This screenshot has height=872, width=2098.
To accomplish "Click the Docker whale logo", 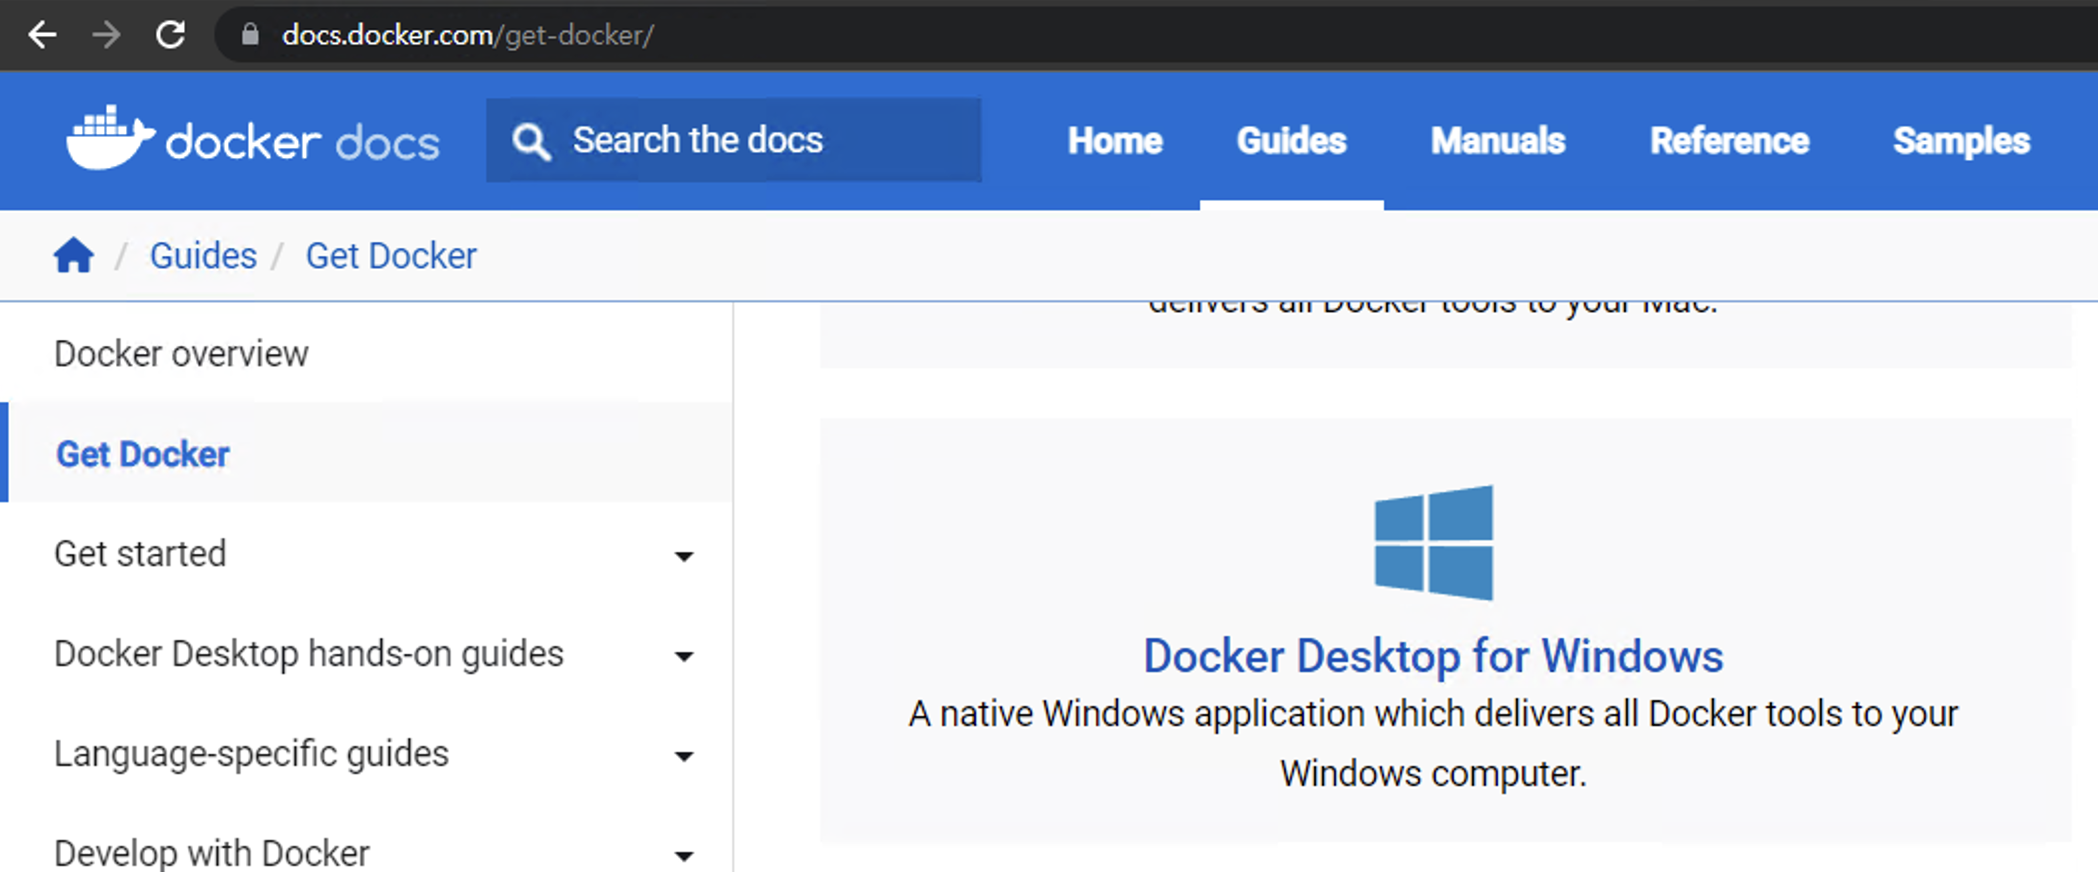I will click(x=110, y=138).
